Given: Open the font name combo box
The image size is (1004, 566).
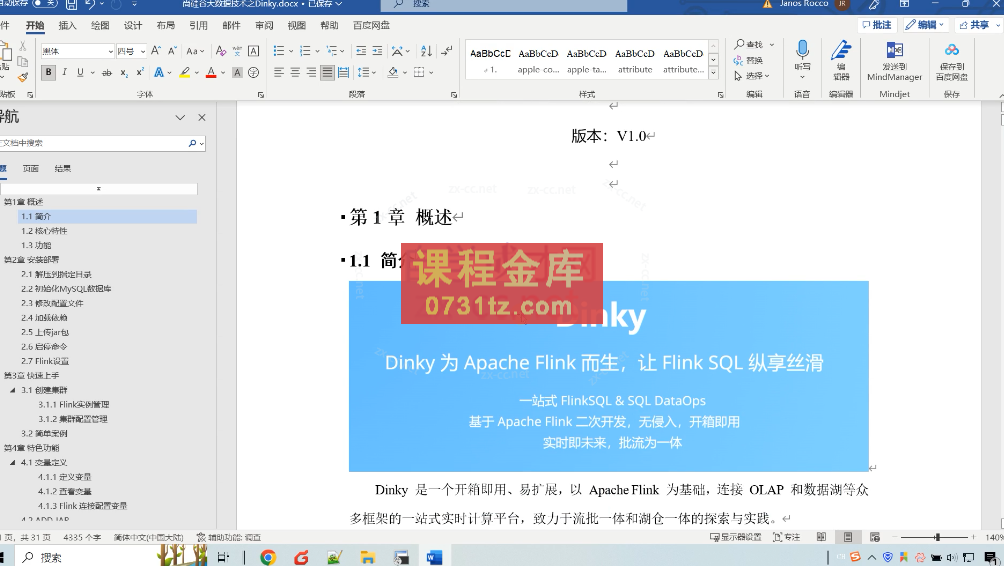Looking at the screenshot, I should 77,51.
